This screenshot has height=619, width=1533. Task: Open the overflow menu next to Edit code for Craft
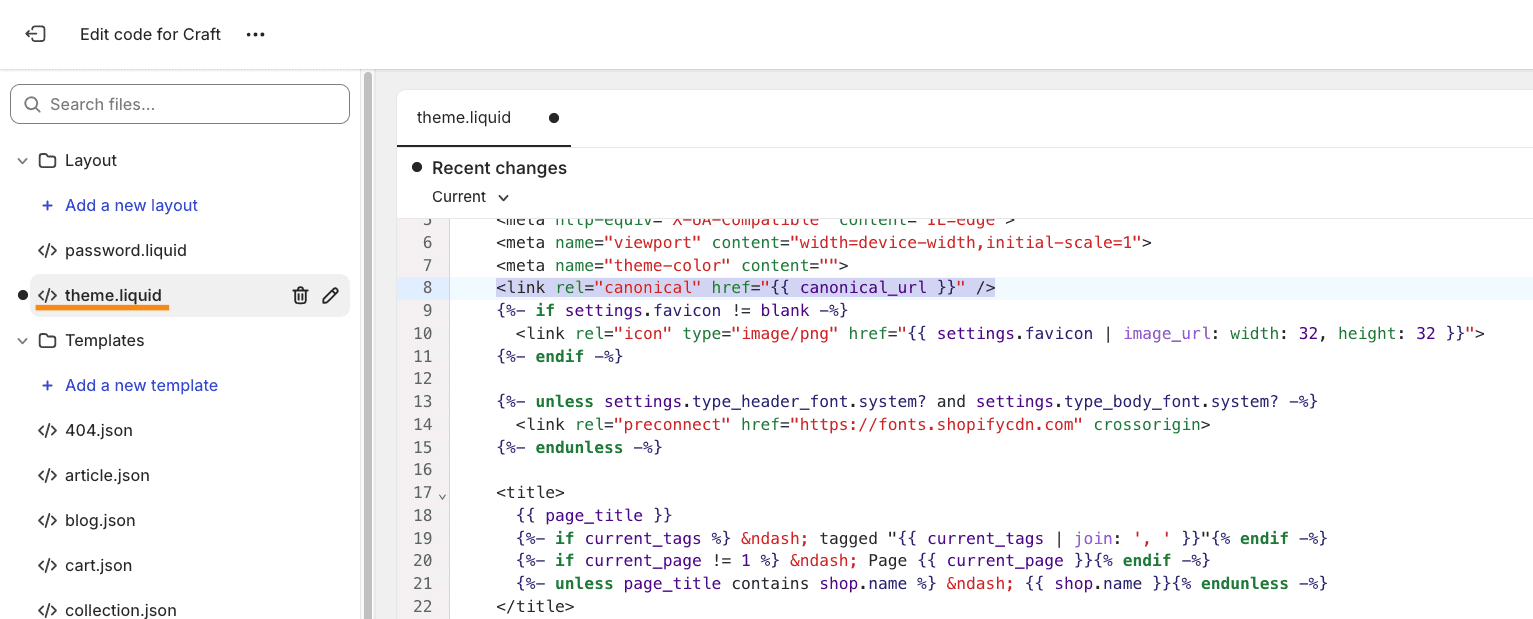tap(255, 33)
